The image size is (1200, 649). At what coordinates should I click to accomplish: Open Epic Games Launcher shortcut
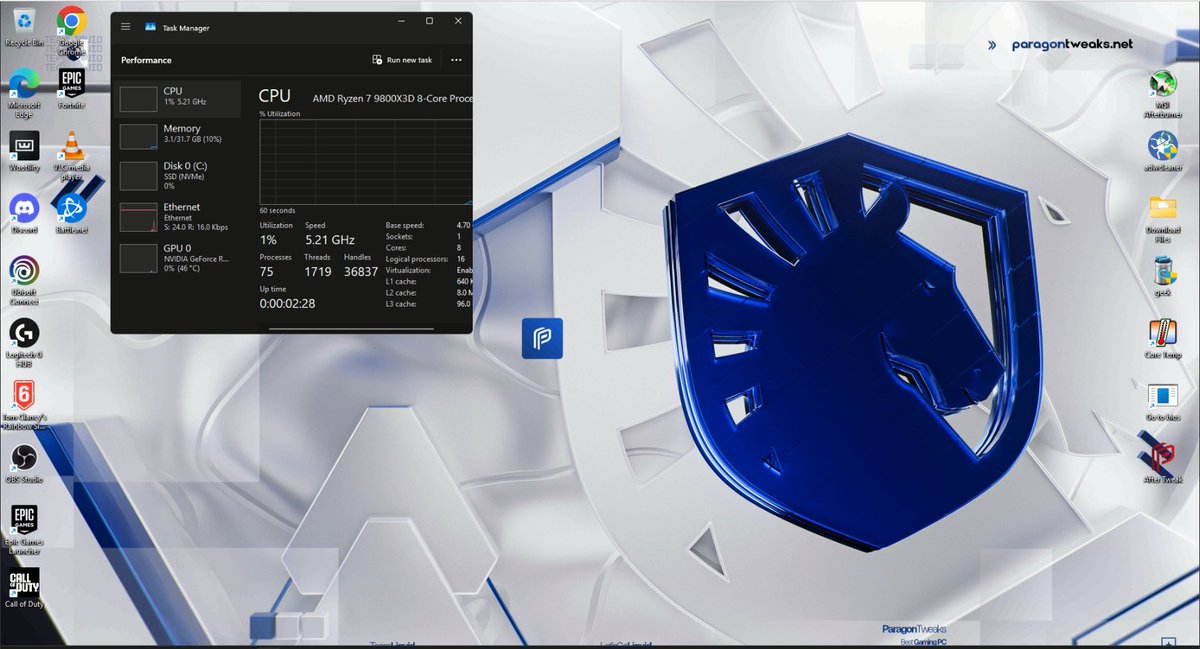24,530
